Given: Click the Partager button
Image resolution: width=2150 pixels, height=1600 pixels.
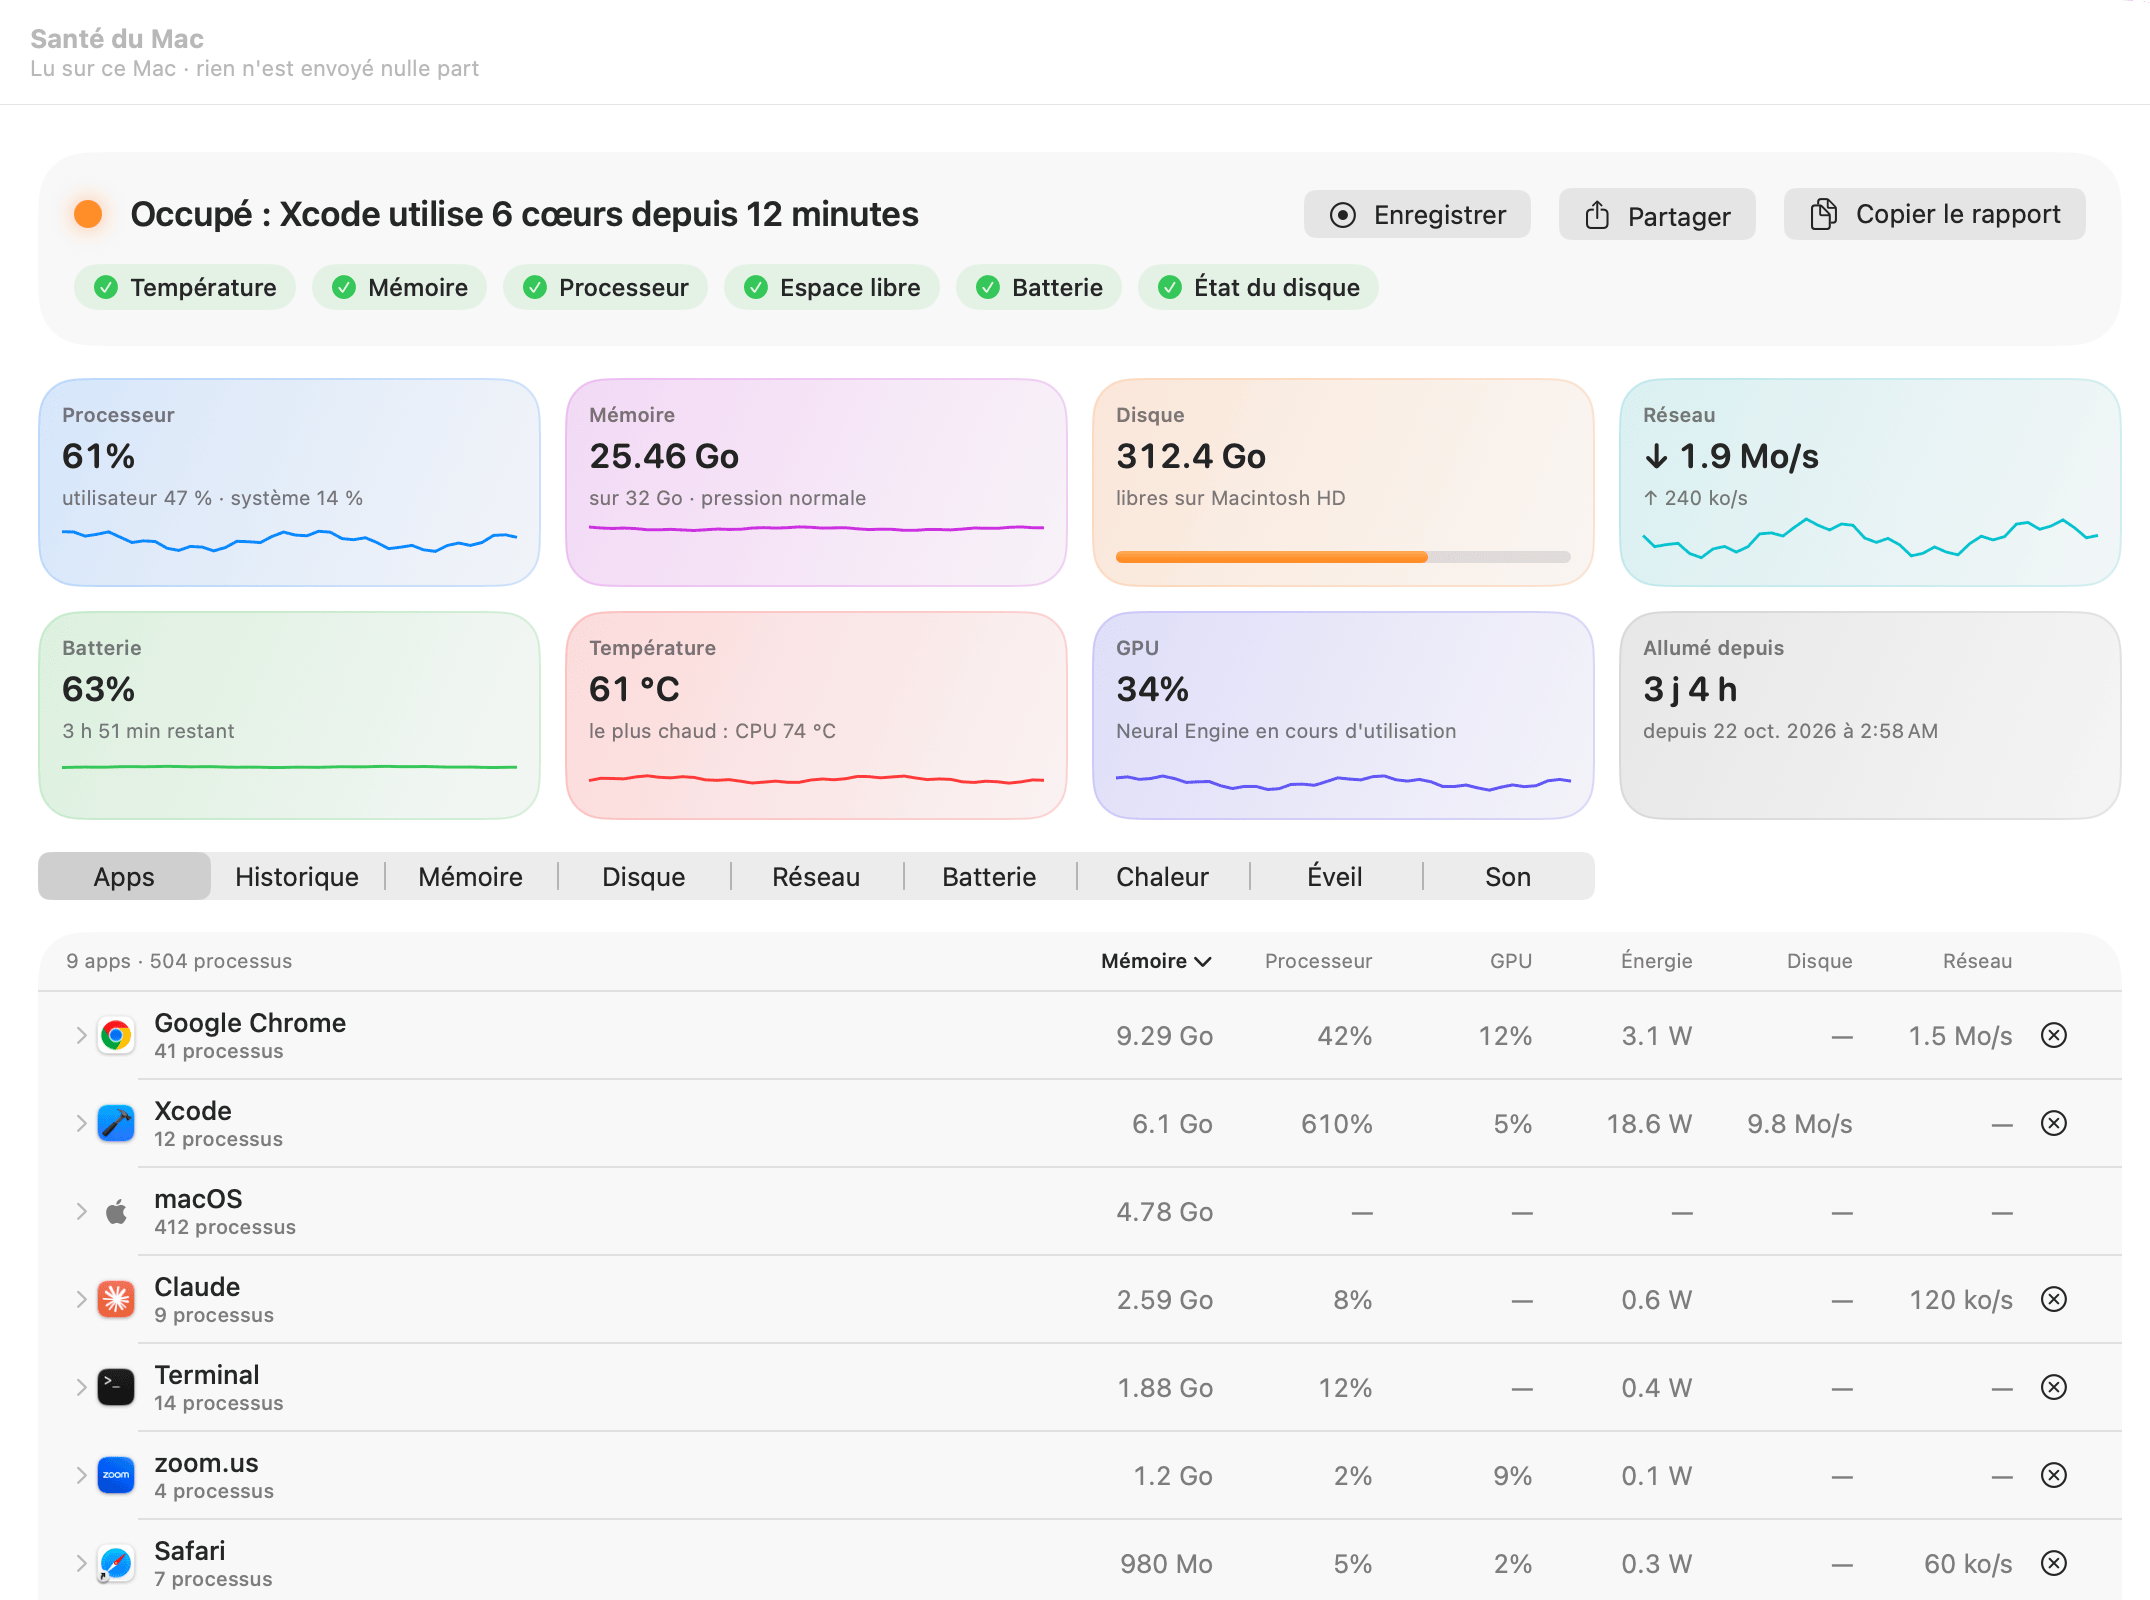Looking at the screenshot, I should pos(1657,215).
